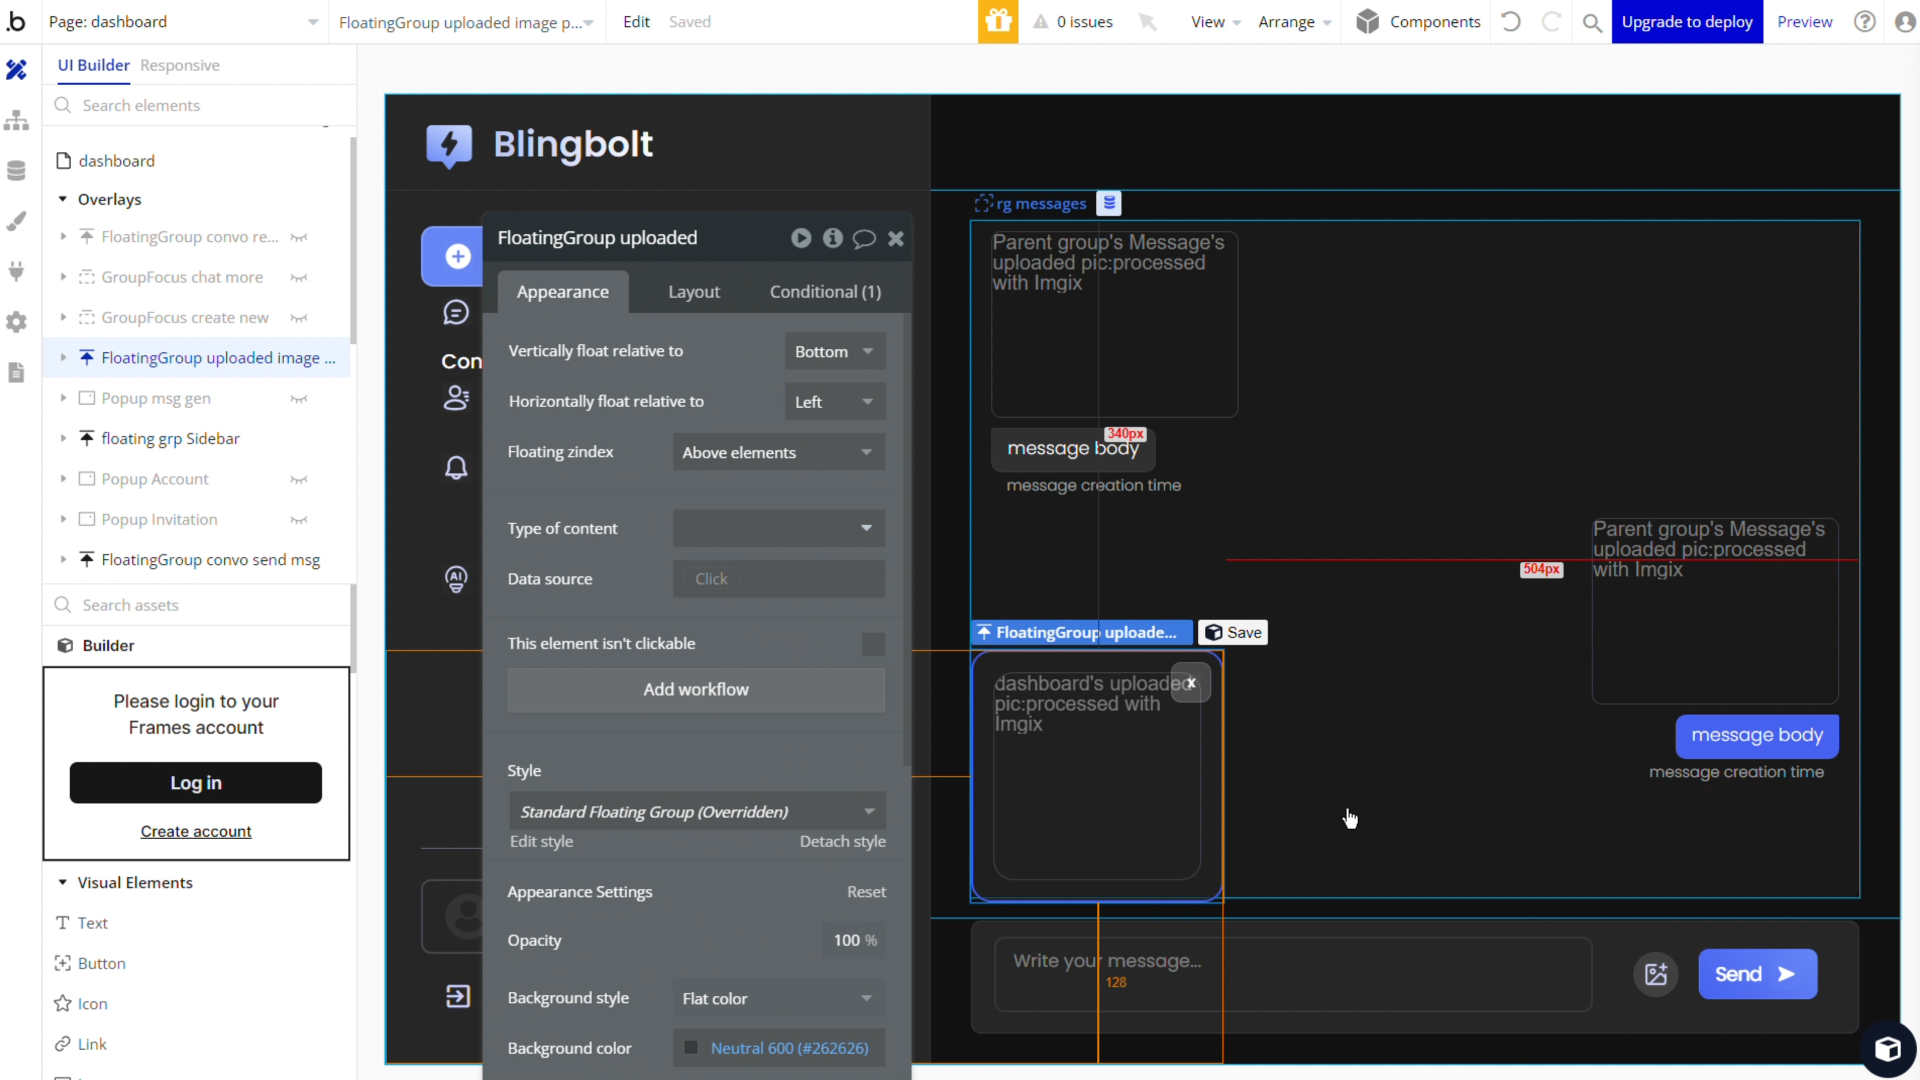Open the comment bubble in property editor

tap(864, 238)
